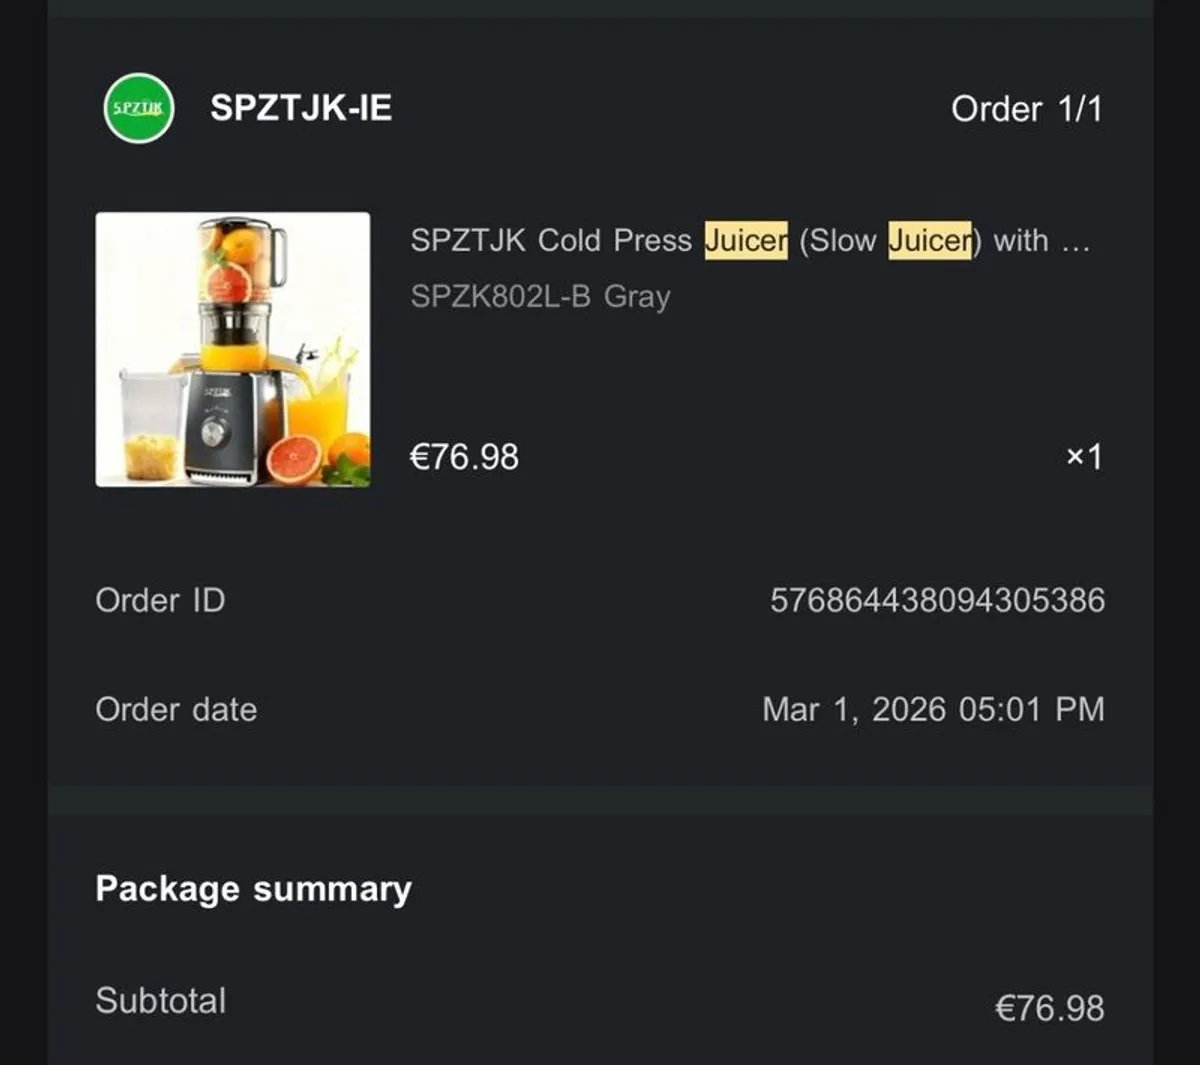
Task: Click the ×1 quantity indicator
Action: coord(1086,457)
